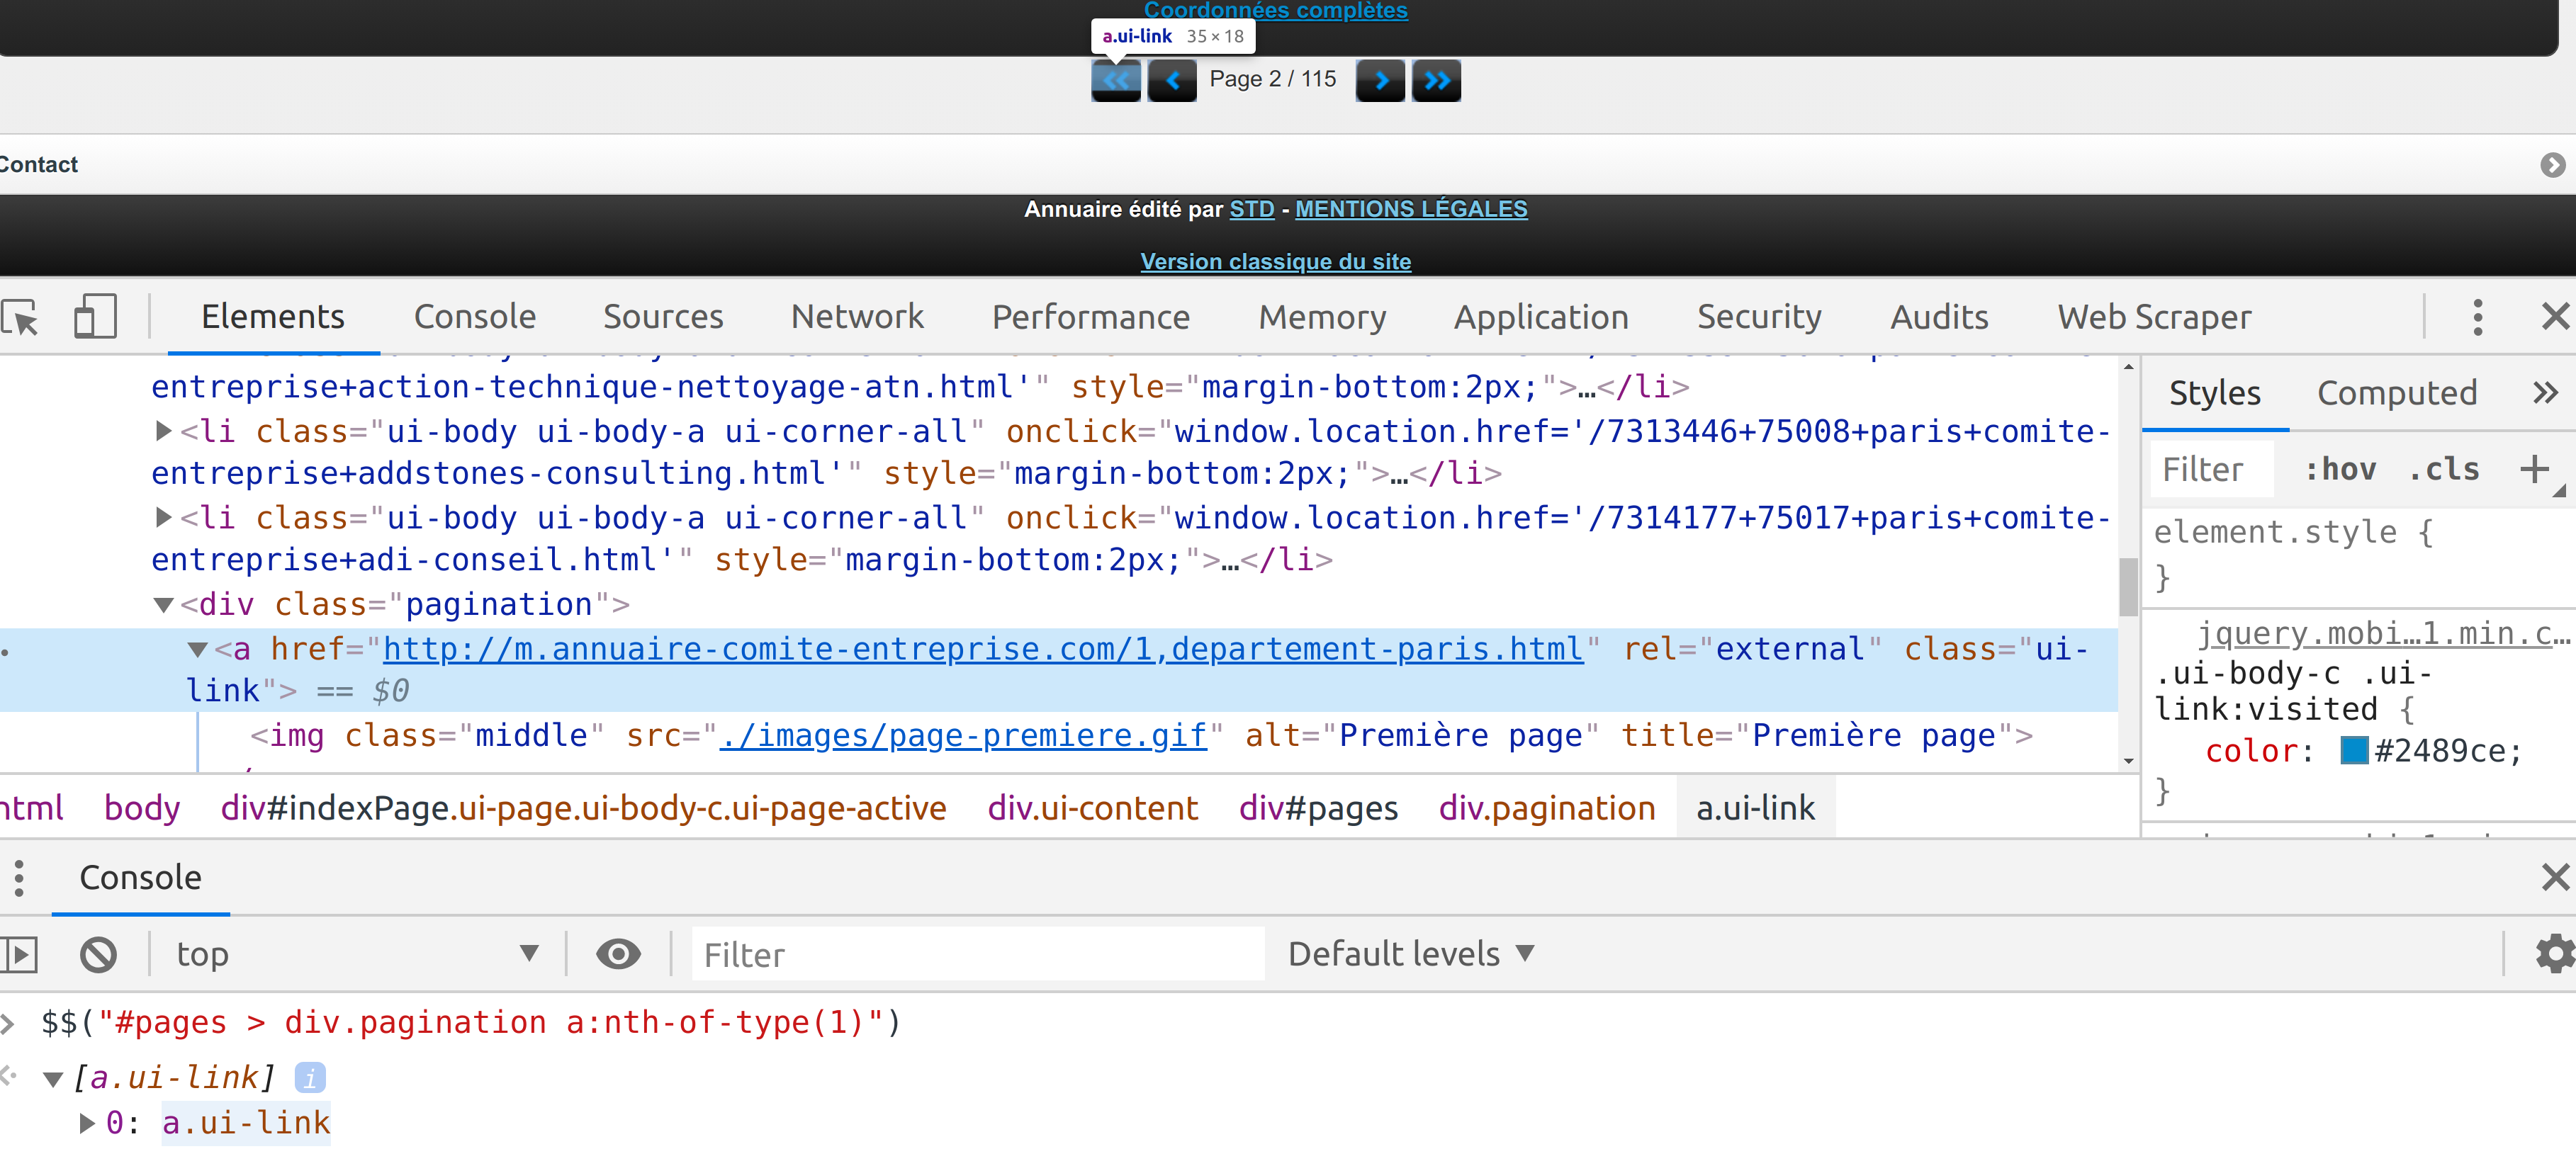Activate the inspect element picker tool
Viewport: 2576px width, 1149px height.
pos(20,317)
